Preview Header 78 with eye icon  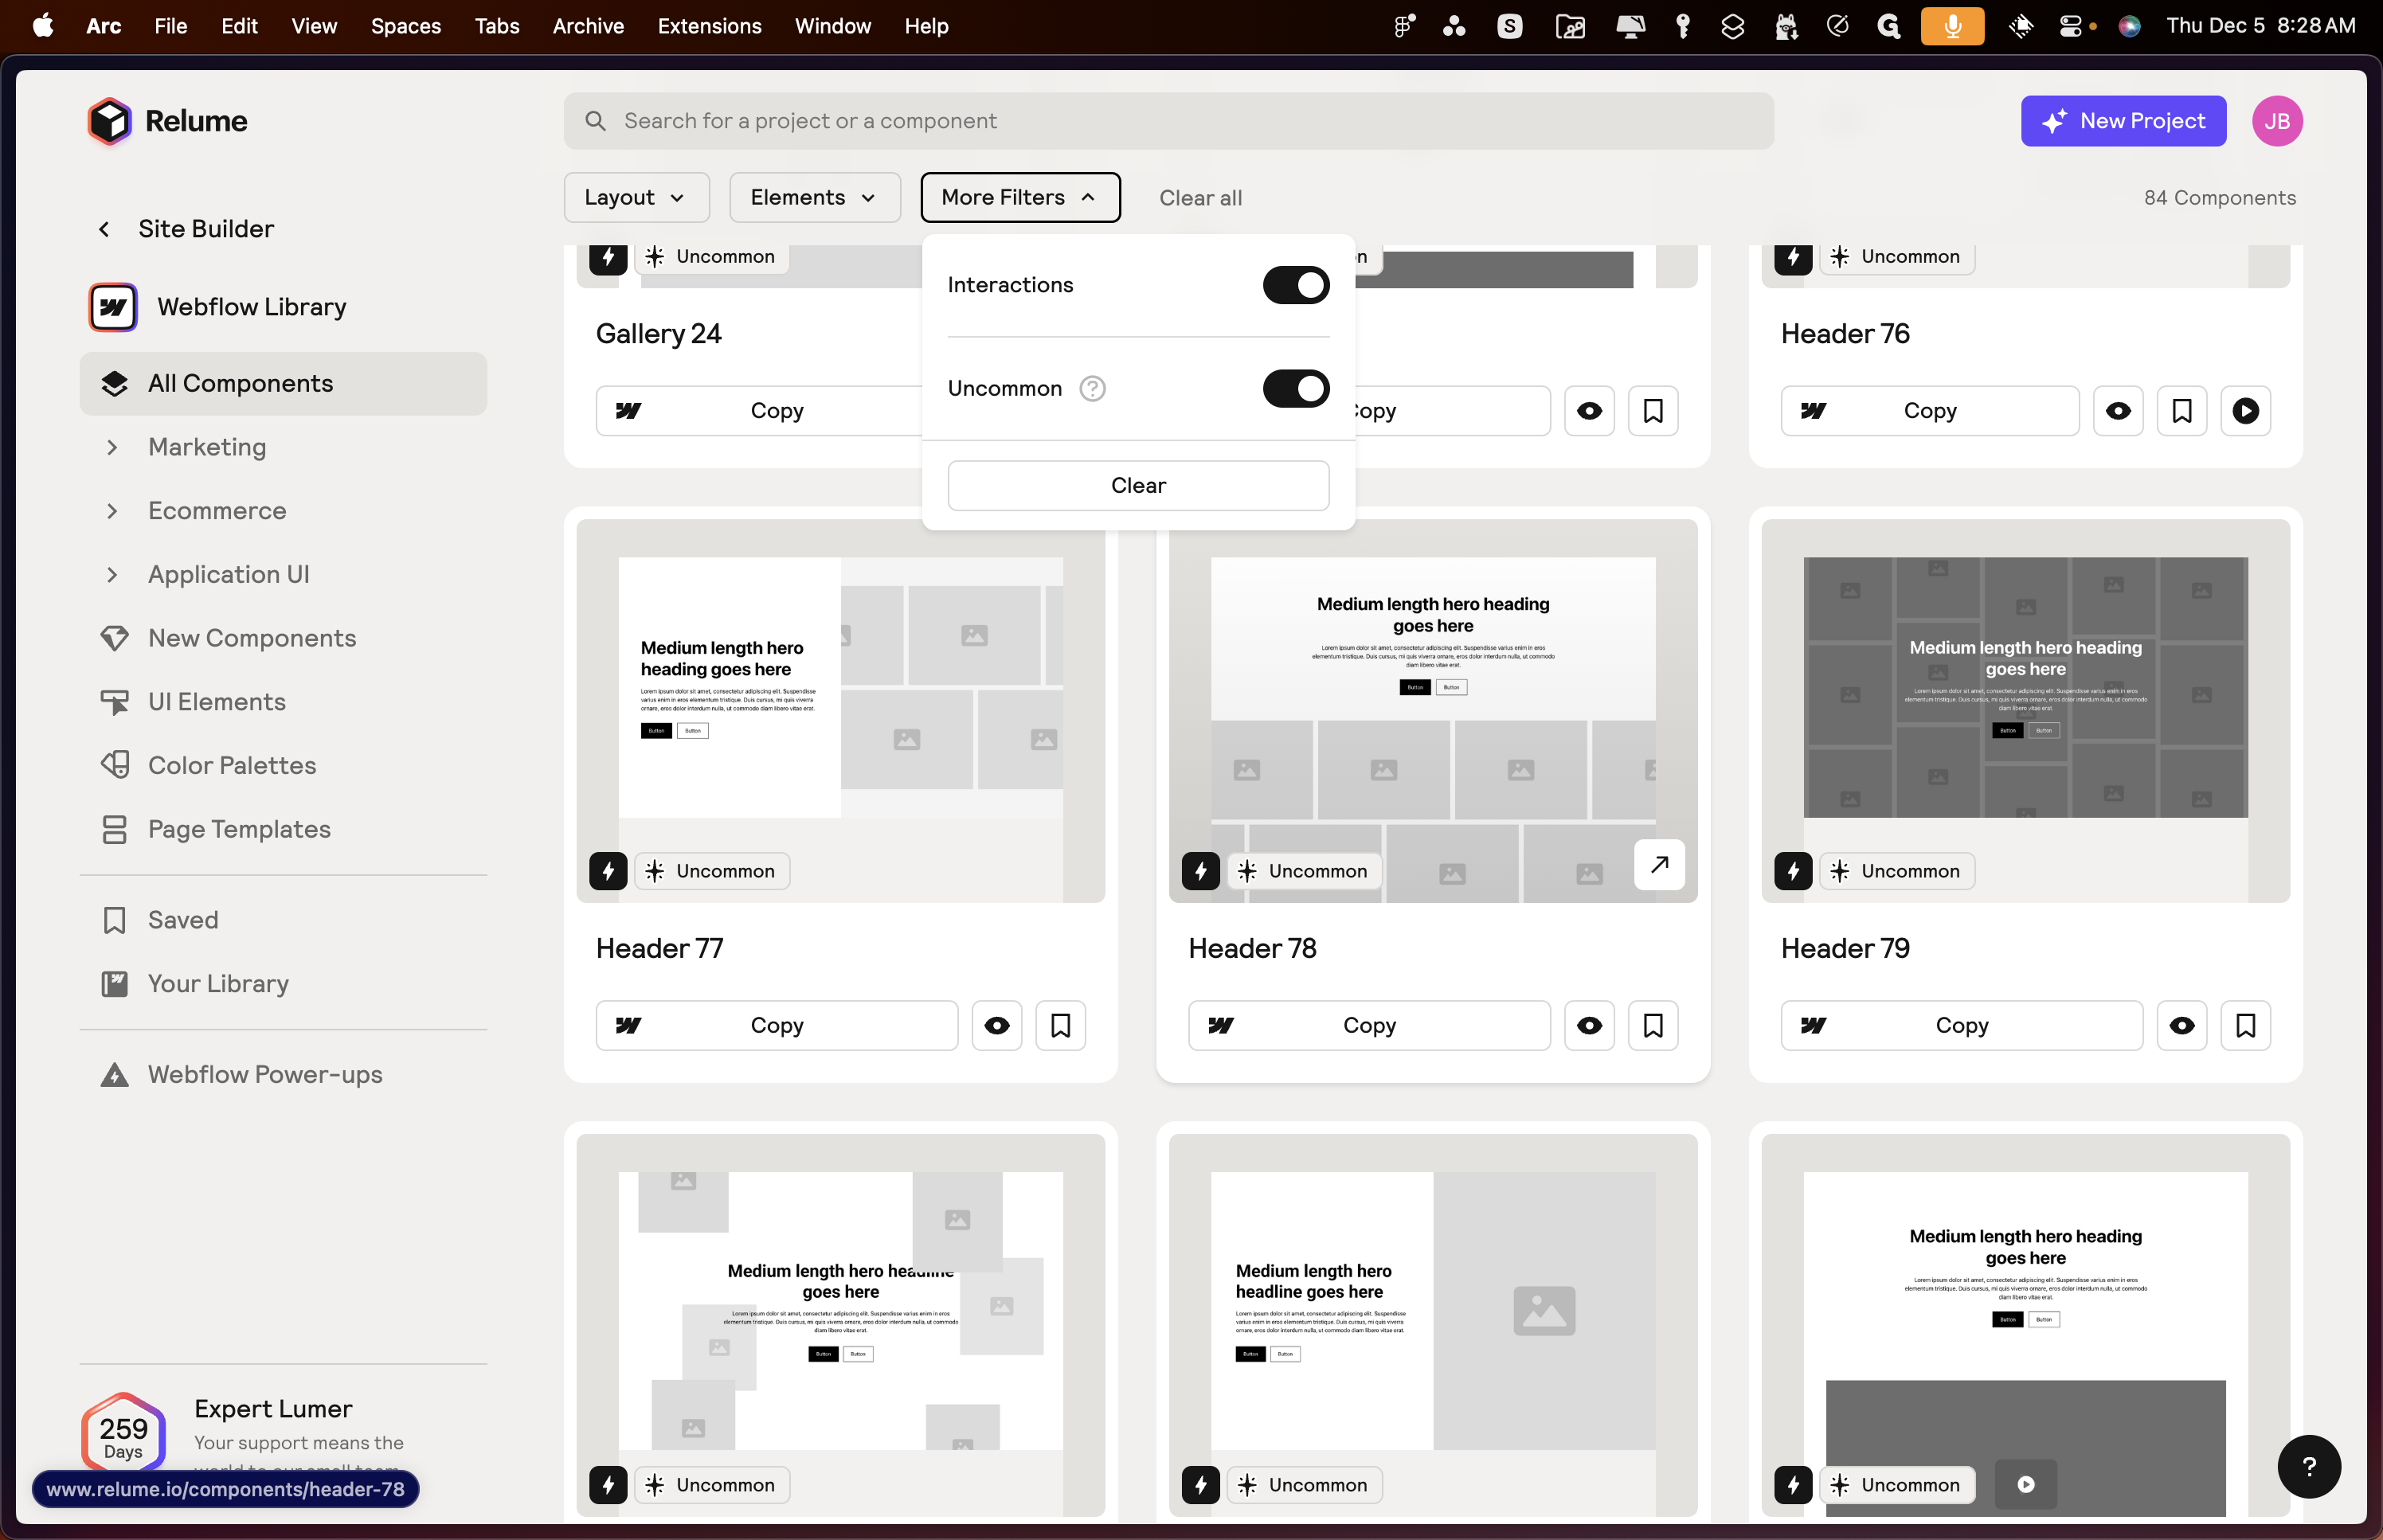1589,1025
